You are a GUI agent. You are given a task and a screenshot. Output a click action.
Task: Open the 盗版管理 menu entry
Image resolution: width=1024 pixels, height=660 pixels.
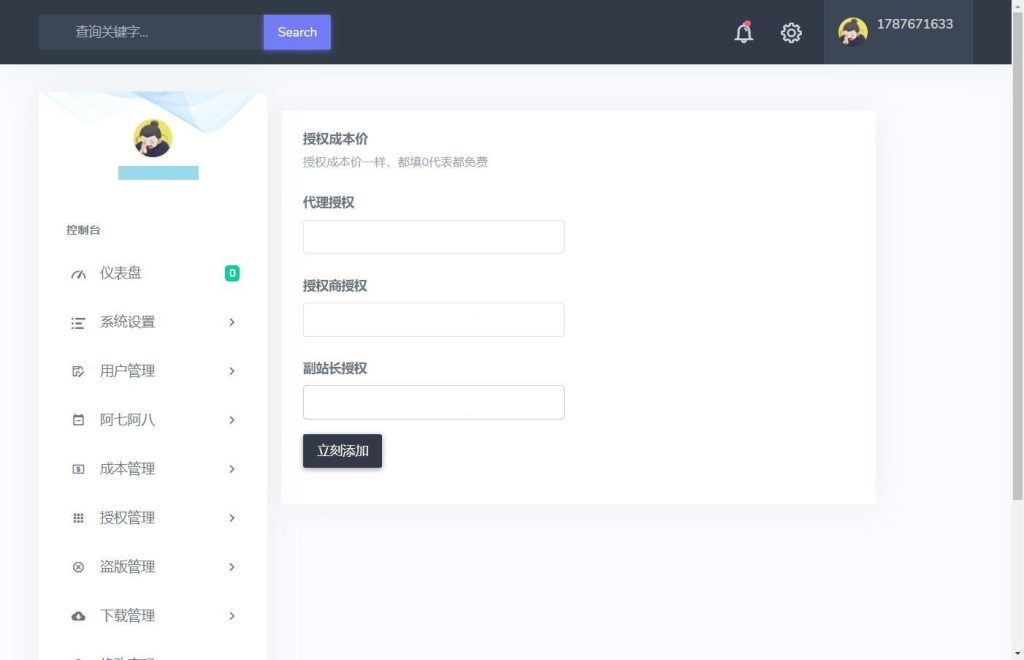tap(128, 567)
